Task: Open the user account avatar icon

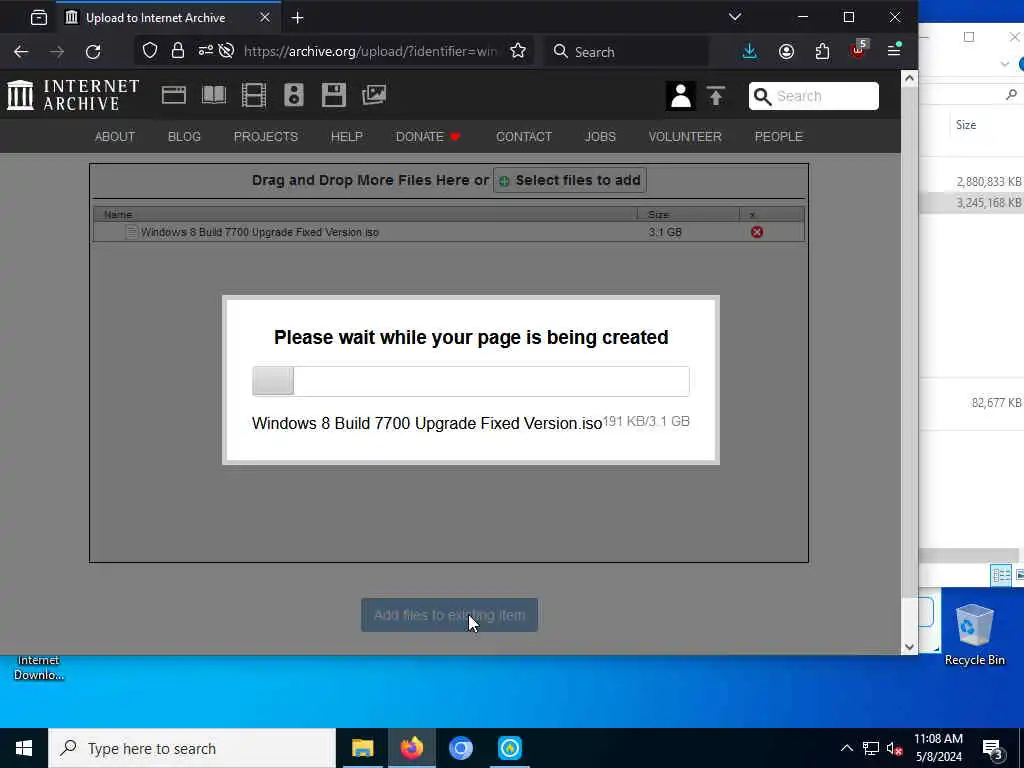Action: (680, 96)
